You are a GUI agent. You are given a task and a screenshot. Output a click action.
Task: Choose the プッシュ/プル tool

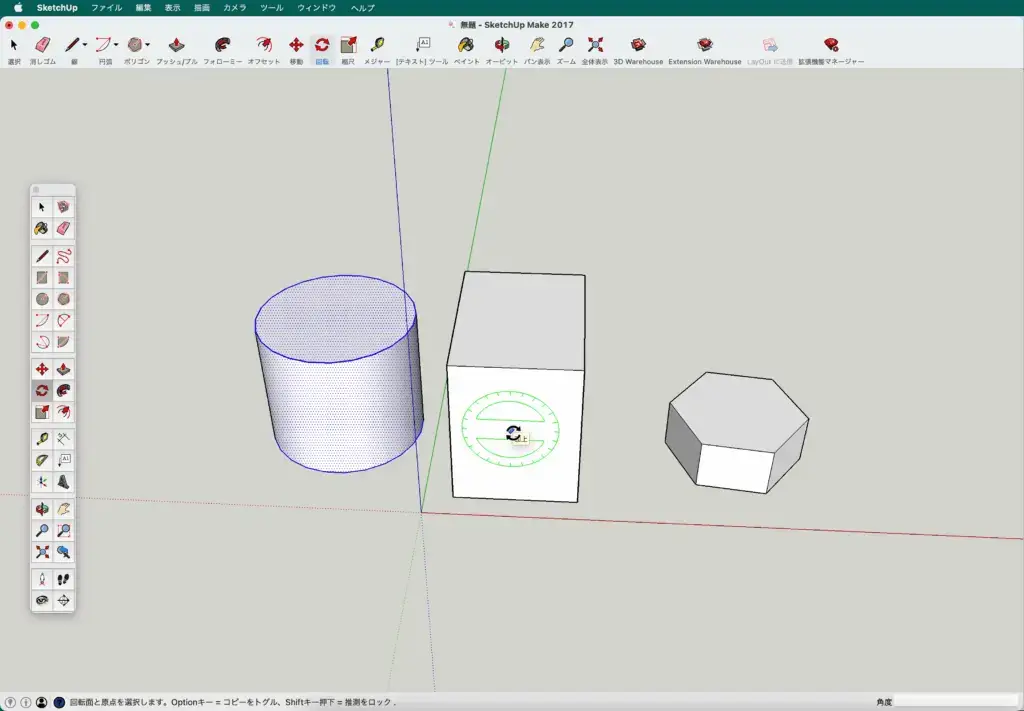click(176, 45)
